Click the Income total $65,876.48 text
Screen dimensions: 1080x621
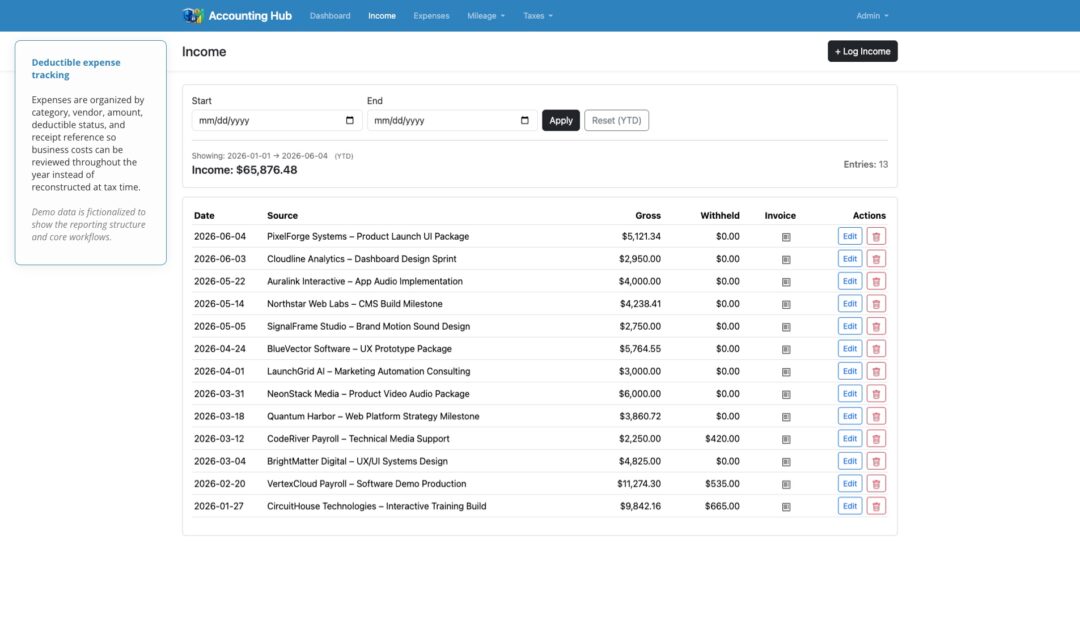pos(245,170)
